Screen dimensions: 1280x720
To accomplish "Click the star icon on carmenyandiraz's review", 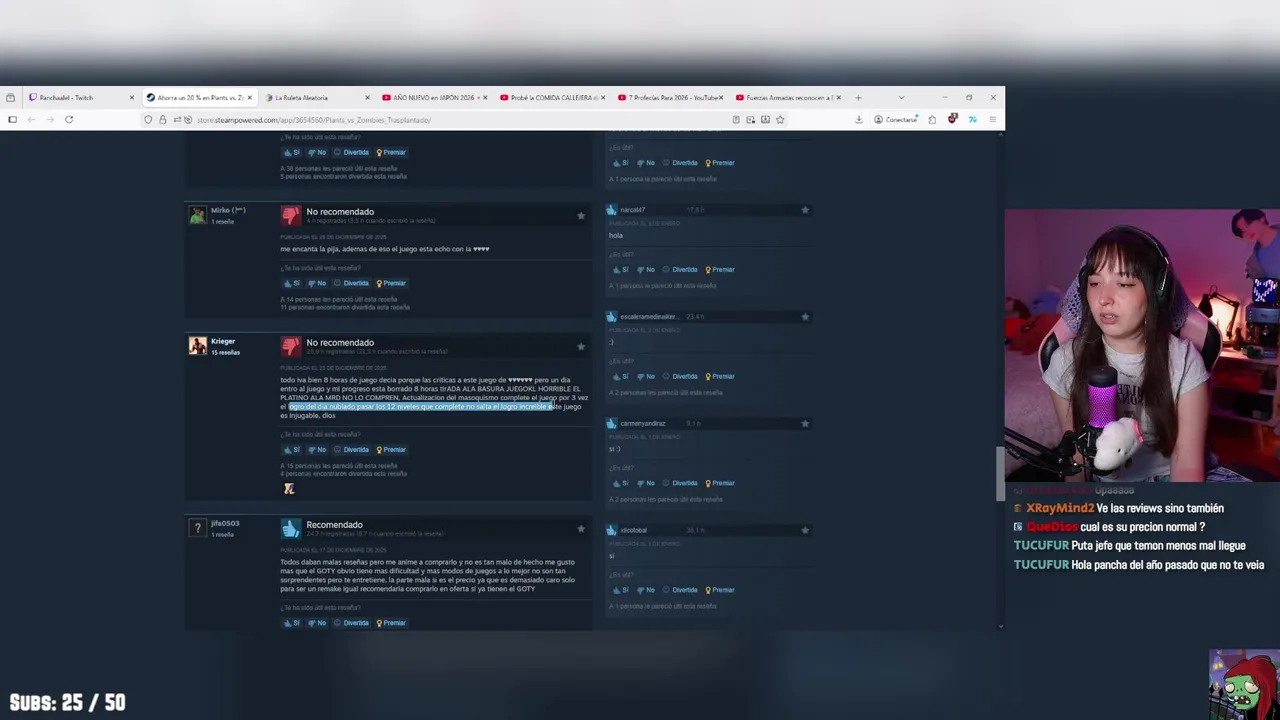I will click(805, 424).
